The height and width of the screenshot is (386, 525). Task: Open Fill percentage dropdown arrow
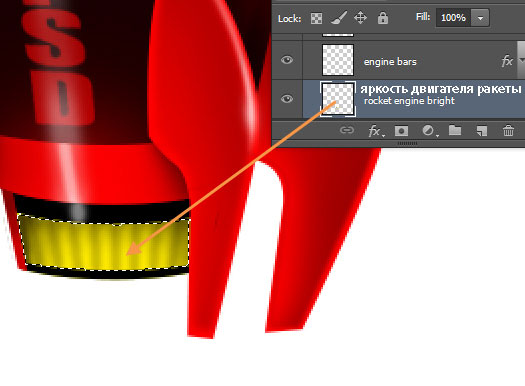tap(480, 18)
